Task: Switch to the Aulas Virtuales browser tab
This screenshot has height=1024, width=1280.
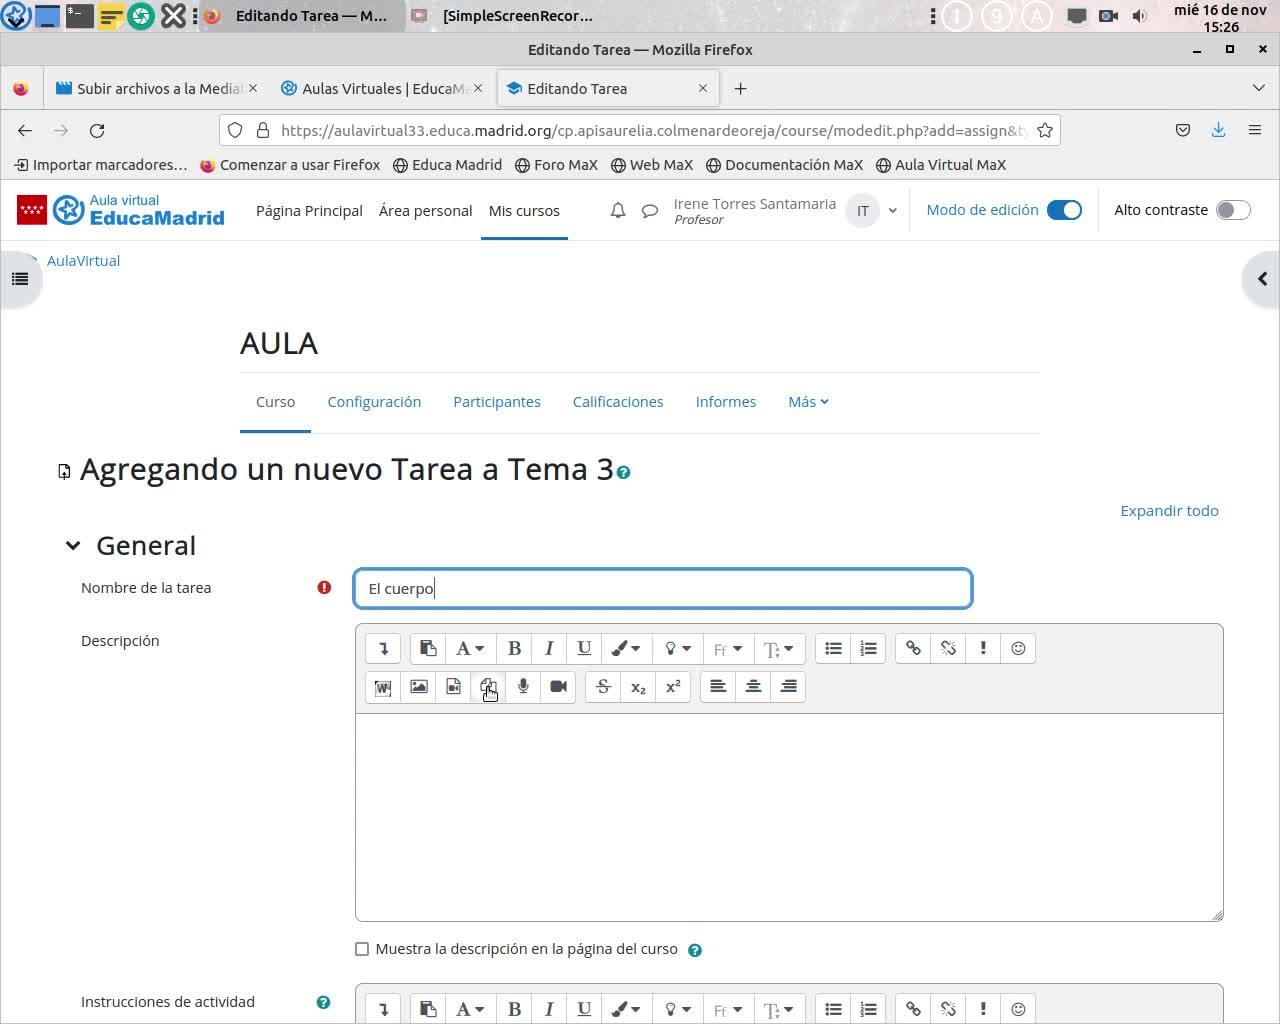Action: [382, 88]
